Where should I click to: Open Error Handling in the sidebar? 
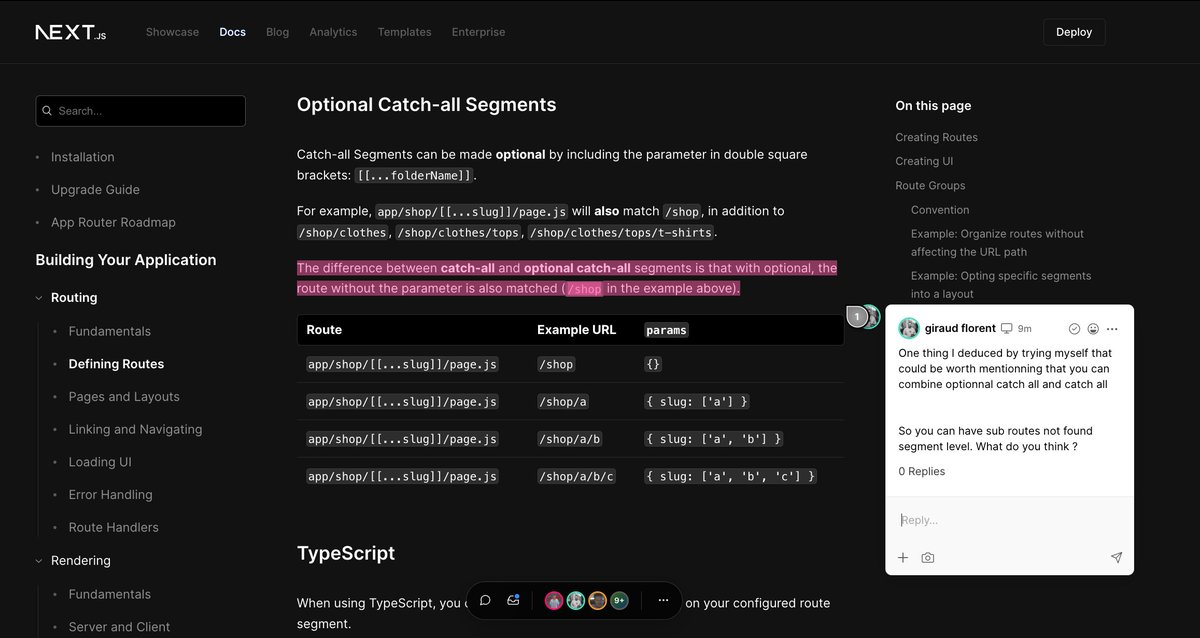tap(110, 495)
